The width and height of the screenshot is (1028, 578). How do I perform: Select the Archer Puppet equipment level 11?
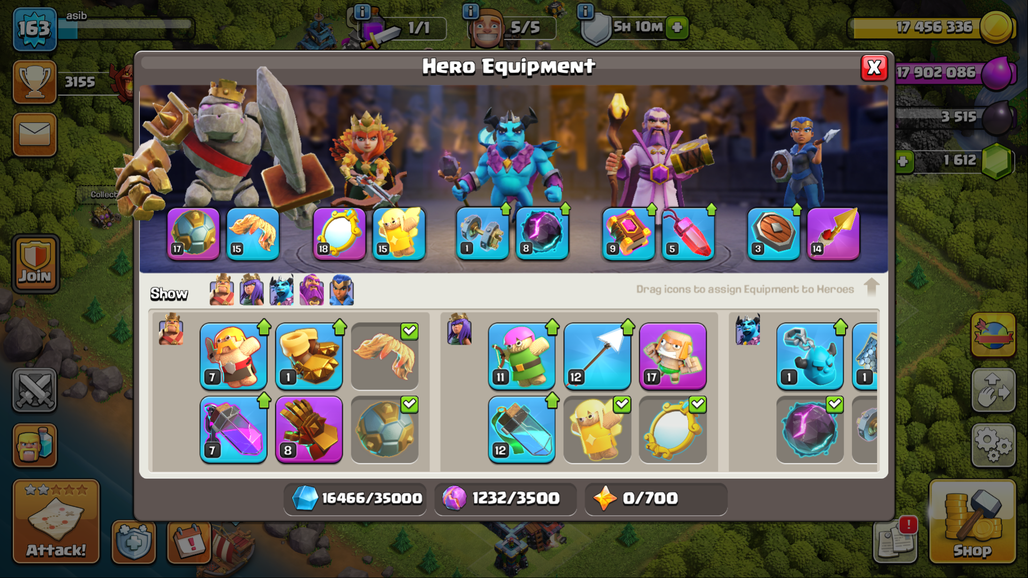(522, 356)
